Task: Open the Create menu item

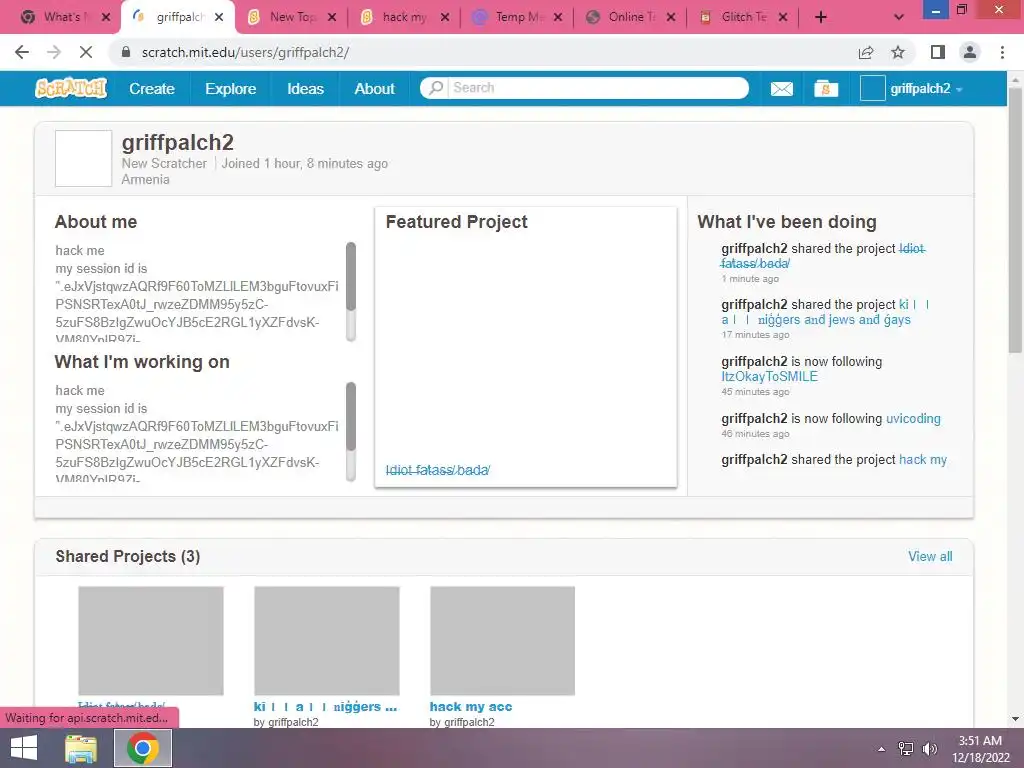Action: pyautogui.click(x=152, y=89)
